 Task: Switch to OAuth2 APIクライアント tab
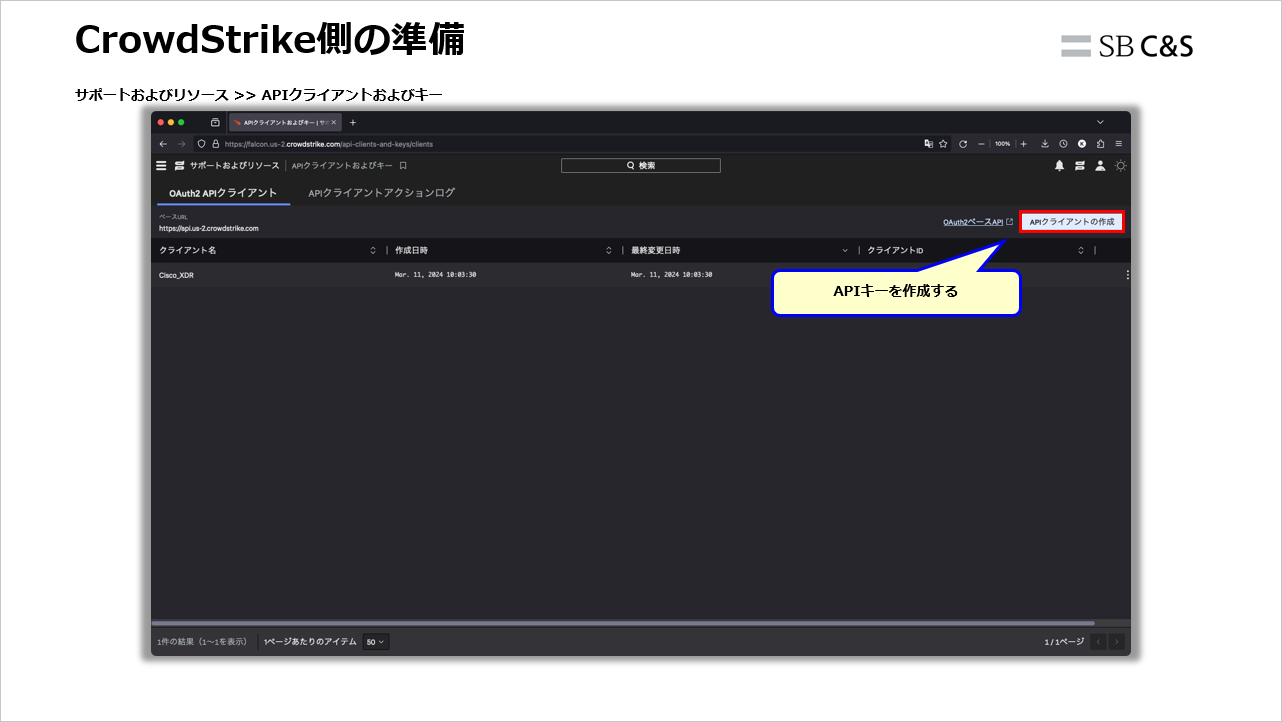(223, 193)
